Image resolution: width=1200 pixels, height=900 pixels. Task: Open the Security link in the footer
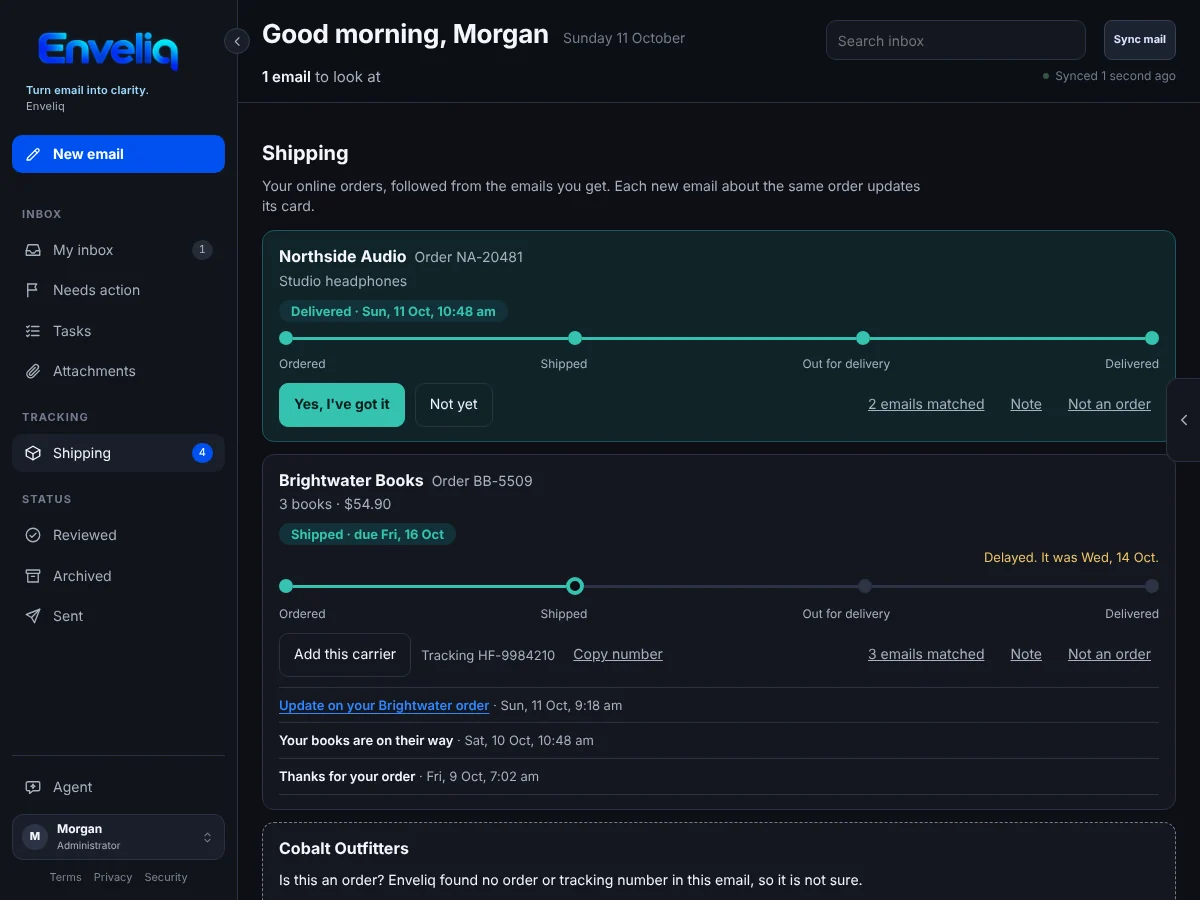tap(166, 877)
